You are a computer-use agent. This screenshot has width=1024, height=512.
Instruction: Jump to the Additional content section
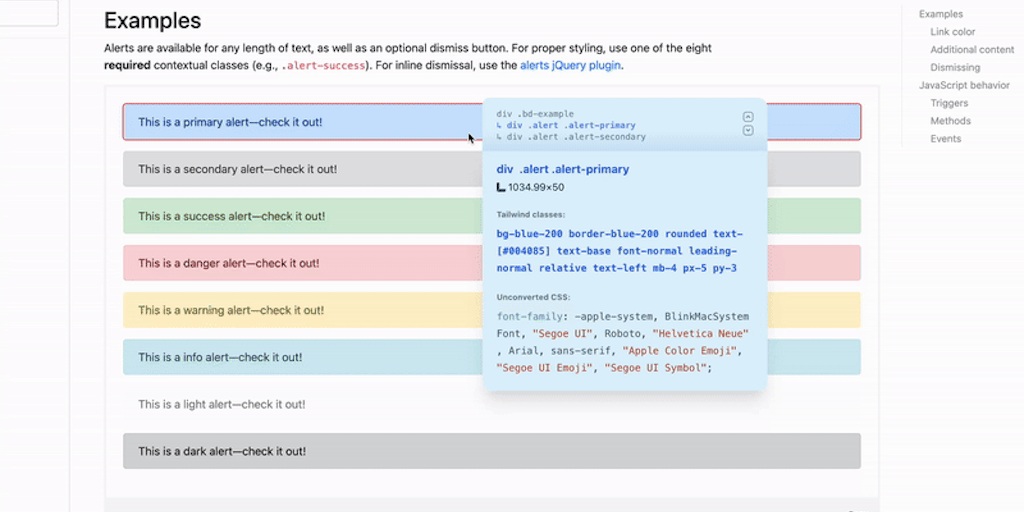972,50
